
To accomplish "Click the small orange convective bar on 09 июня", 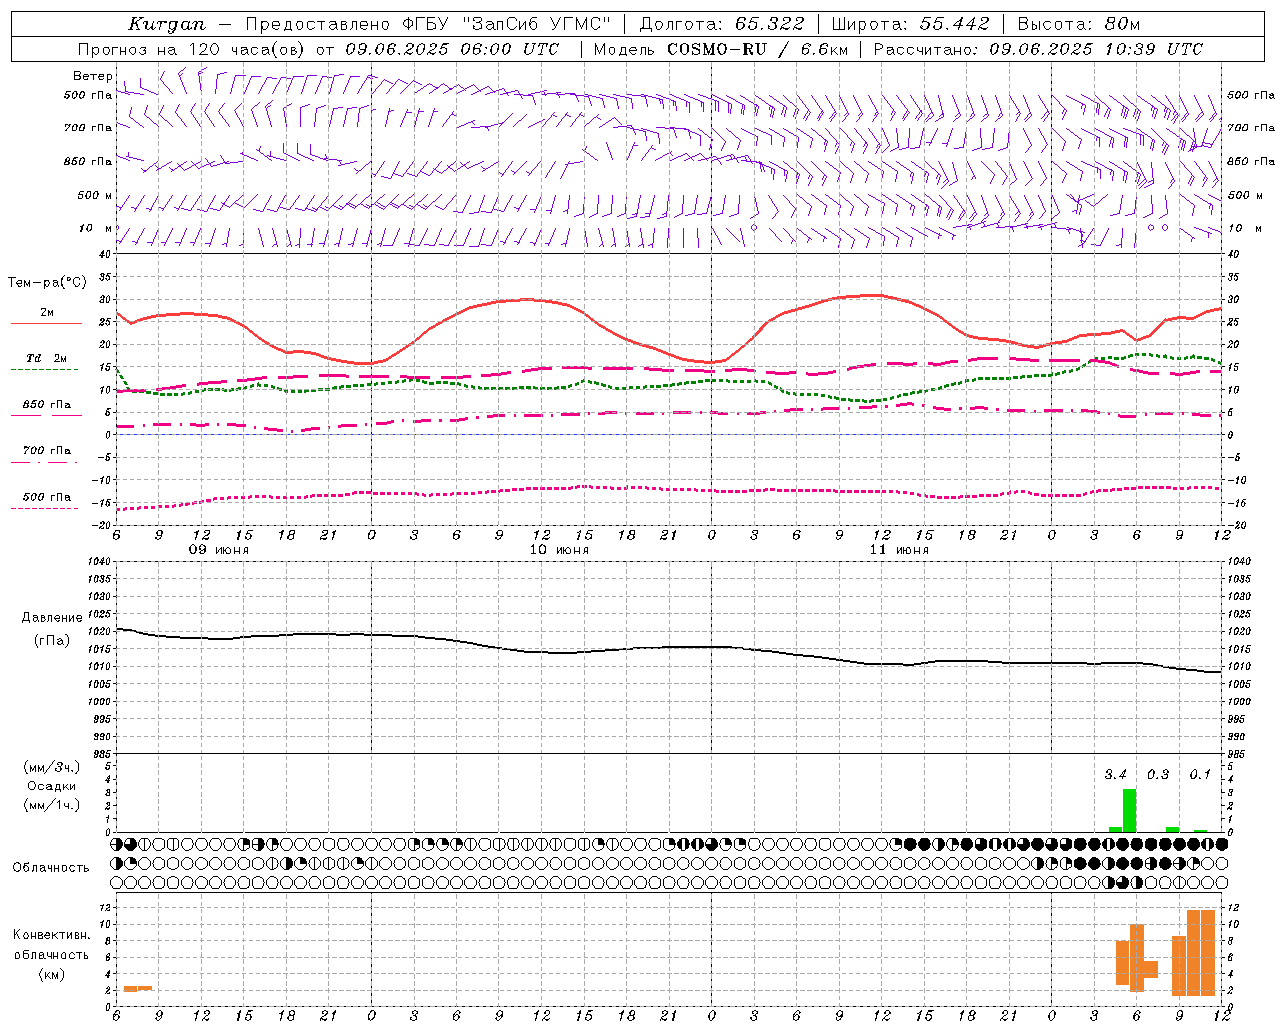I will 138,989.
